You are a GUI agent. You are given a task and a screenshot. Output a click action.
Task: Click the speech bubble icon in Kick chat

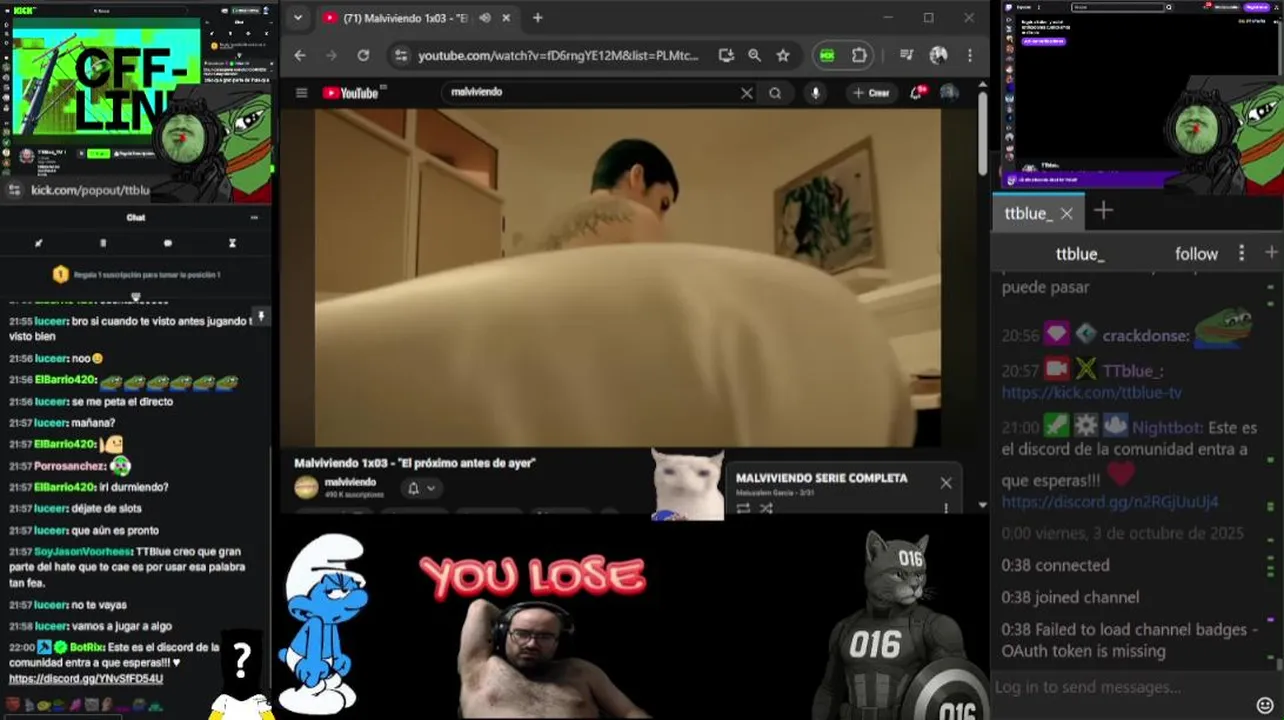pyautogui.click(x=167, y=243)
